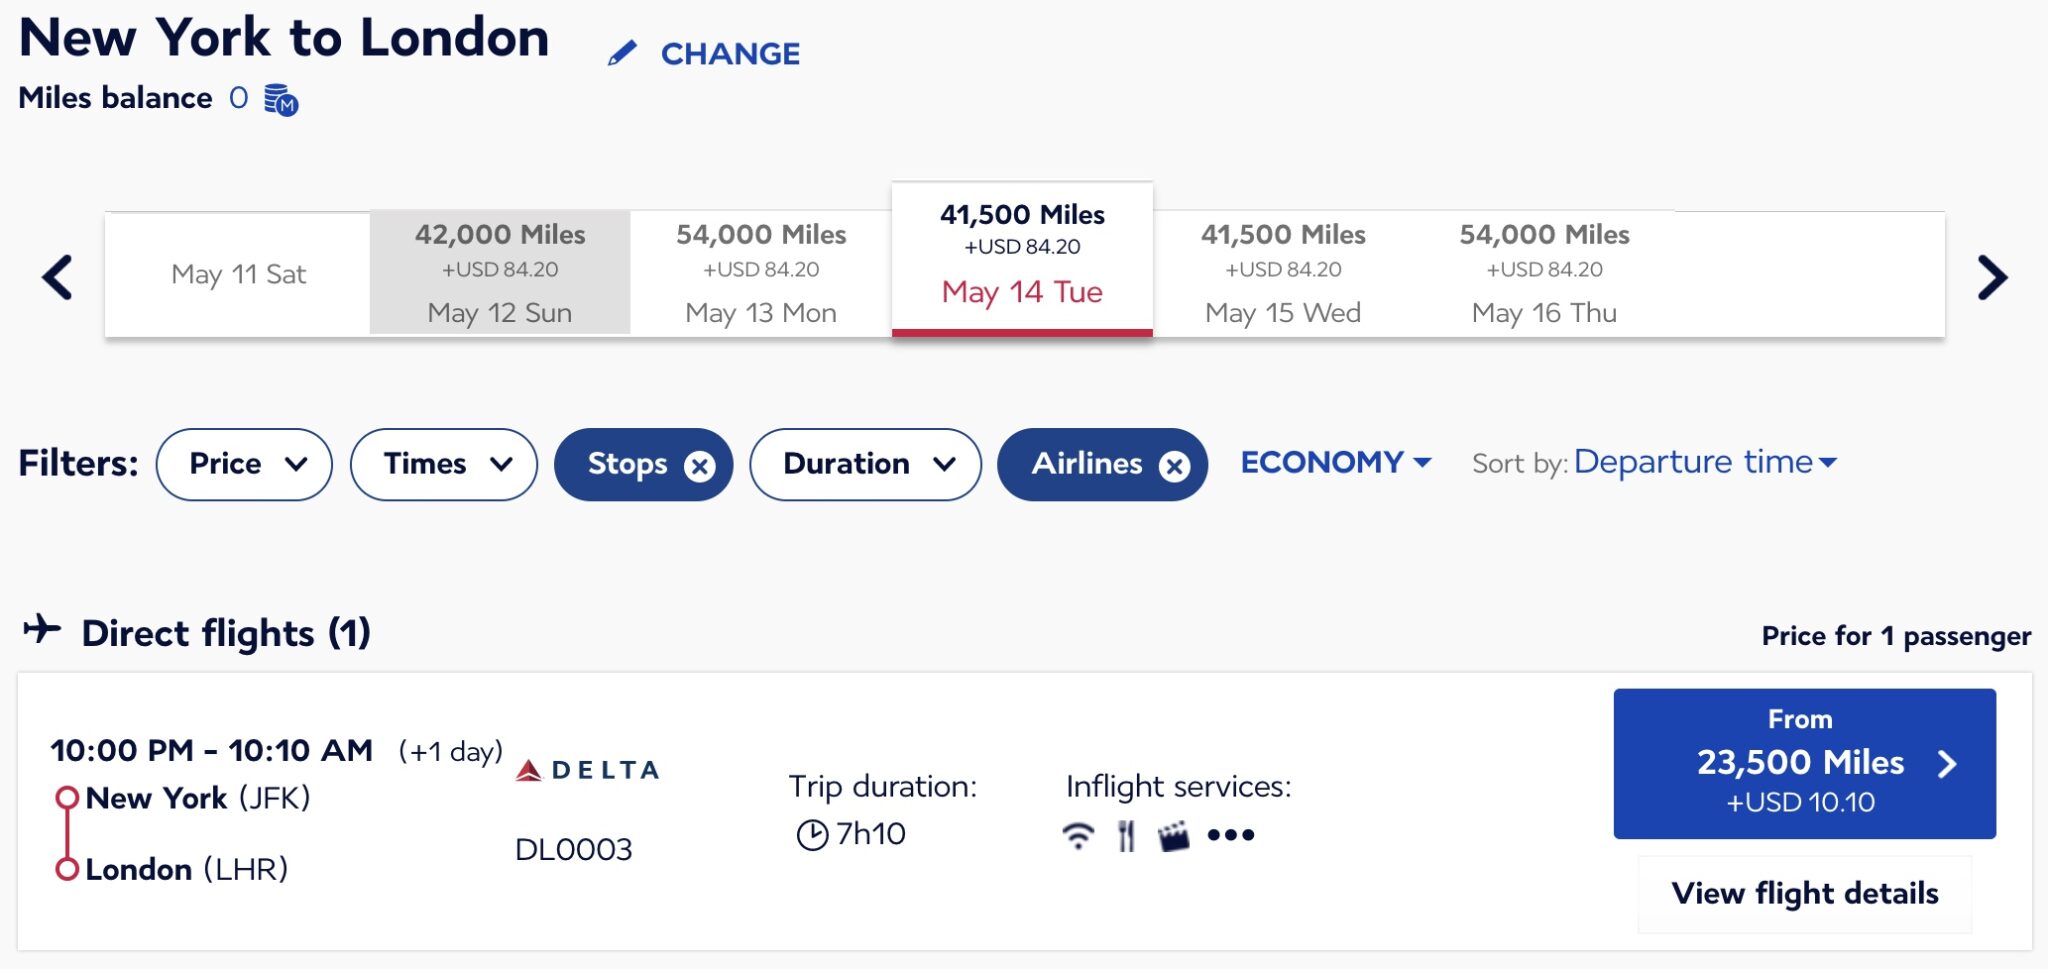Expand the Times filter options
This screenshot has height=969, width=2048.
[443, 464]
